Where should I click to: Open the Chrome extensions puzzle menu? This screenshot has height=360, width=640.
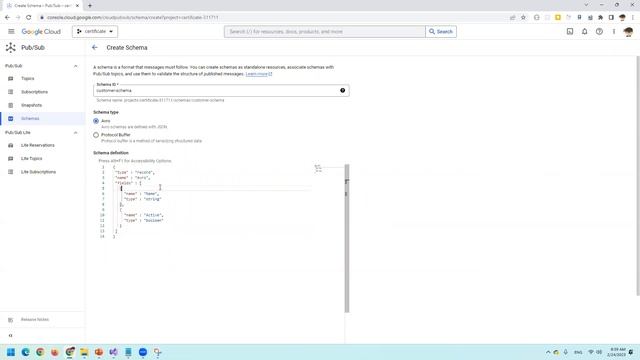point(600,18)
